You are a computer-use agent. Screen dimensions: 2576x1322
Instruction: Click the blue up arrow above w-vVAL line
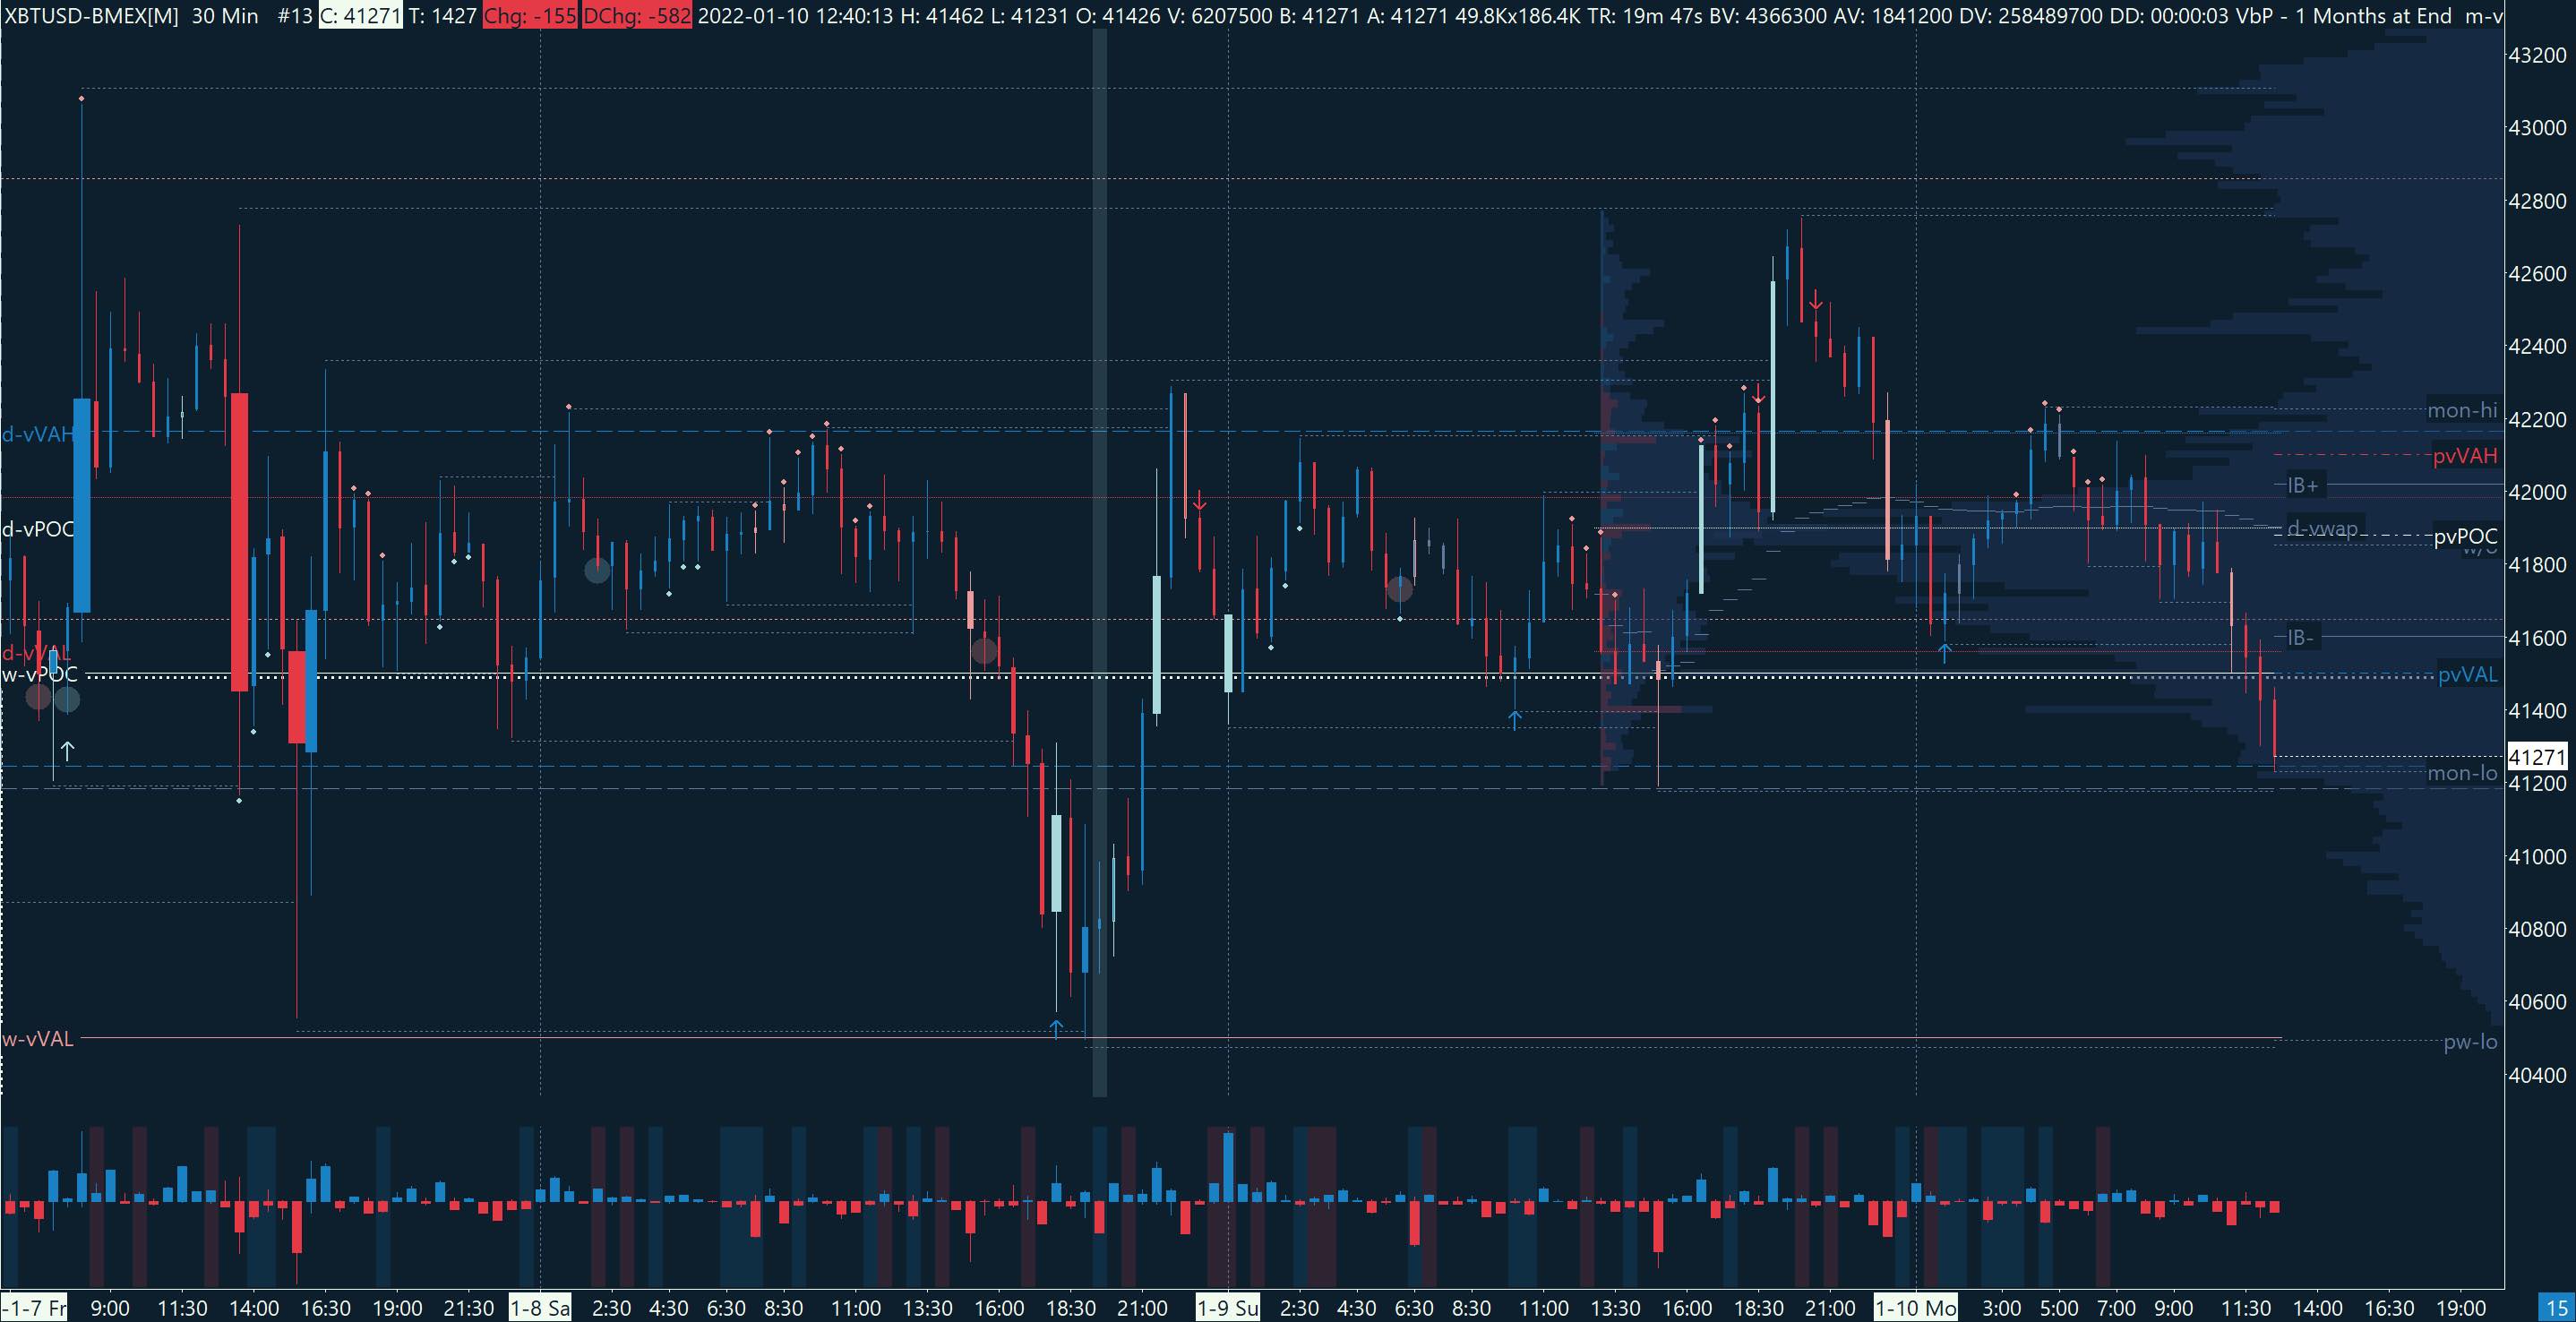[1056, 1028]
